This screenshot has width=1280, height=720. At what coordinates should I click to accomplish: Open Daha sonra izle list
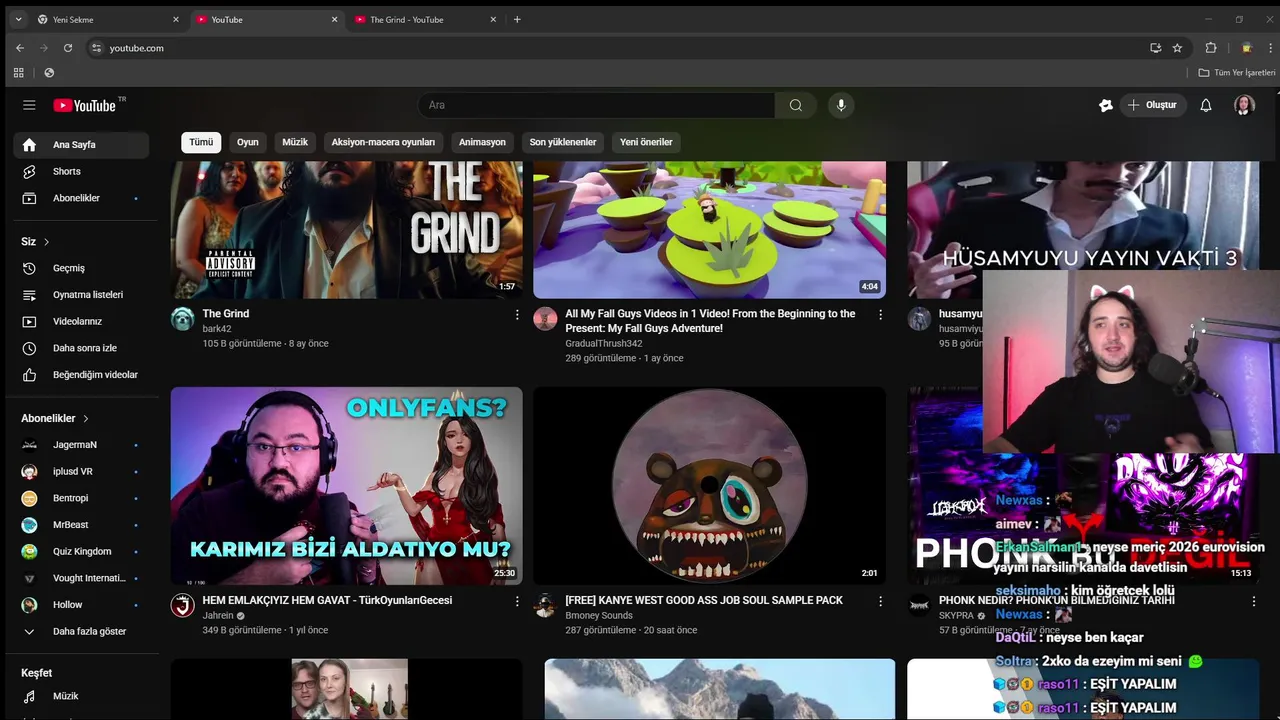coord(81,348)
